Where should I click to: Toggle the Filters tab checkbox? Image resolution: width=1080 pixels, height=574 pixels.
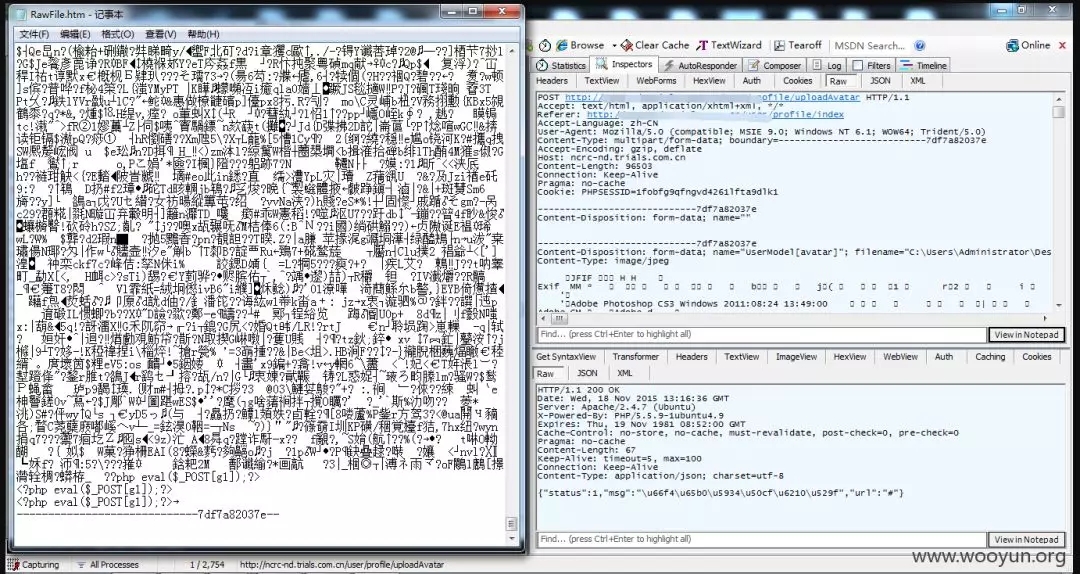pos(858,65)
